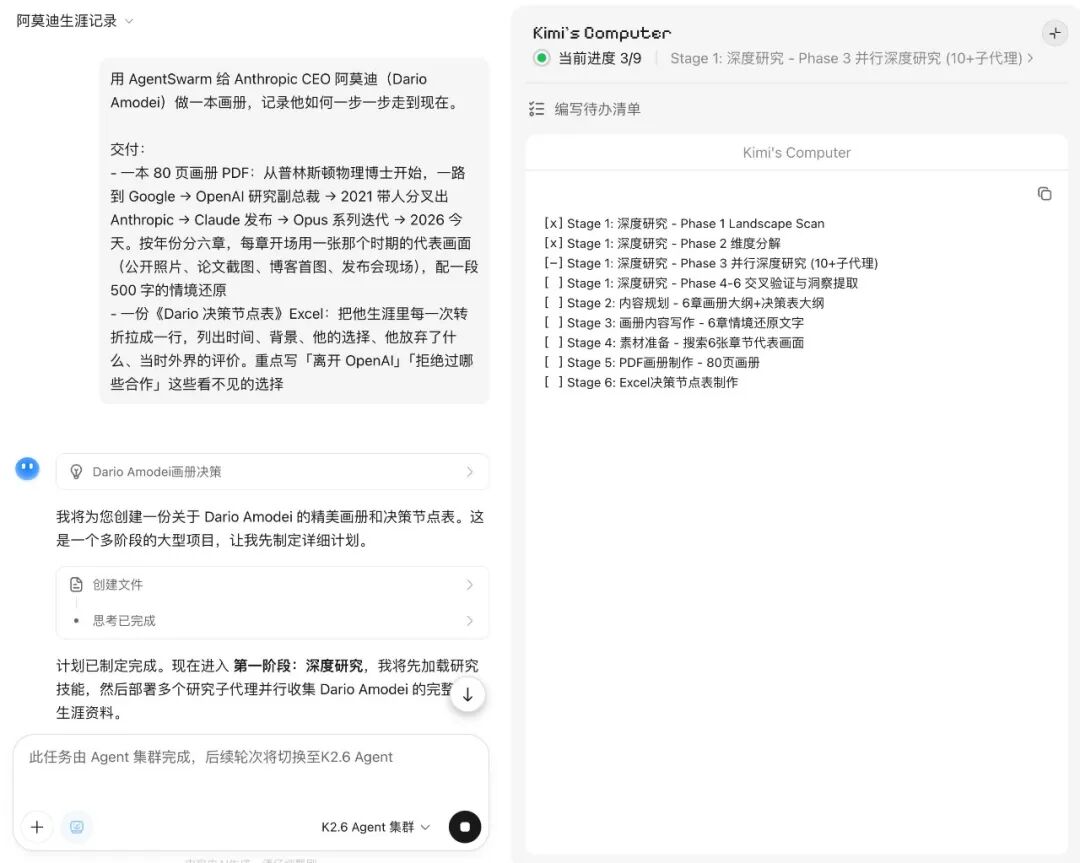The image size is (1080, 863).
Task: Click the blue Kimi assistant avatar
Action: (27, 468)
